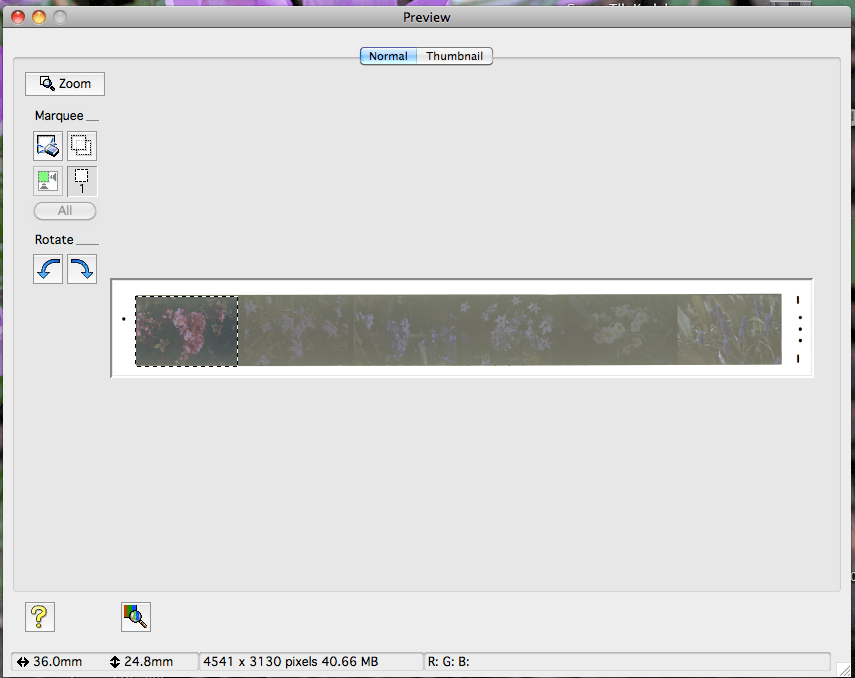Rotate the image left (counterclockwise arrow)
Screen dimensions: 855x678
48,268
